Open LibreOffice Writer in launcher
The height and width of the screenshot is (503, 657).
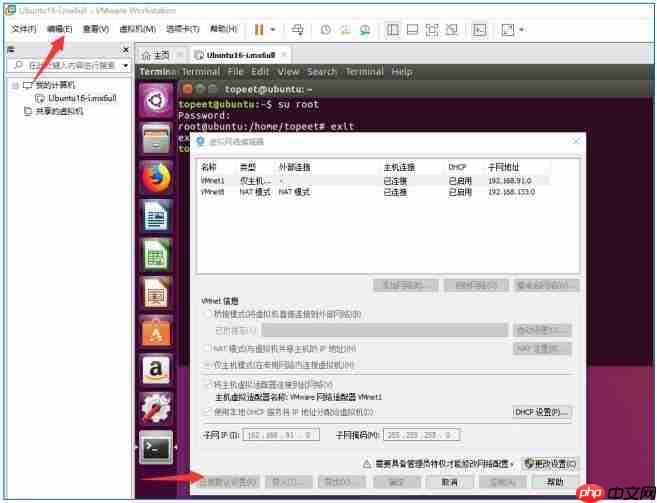click(156, 216)
